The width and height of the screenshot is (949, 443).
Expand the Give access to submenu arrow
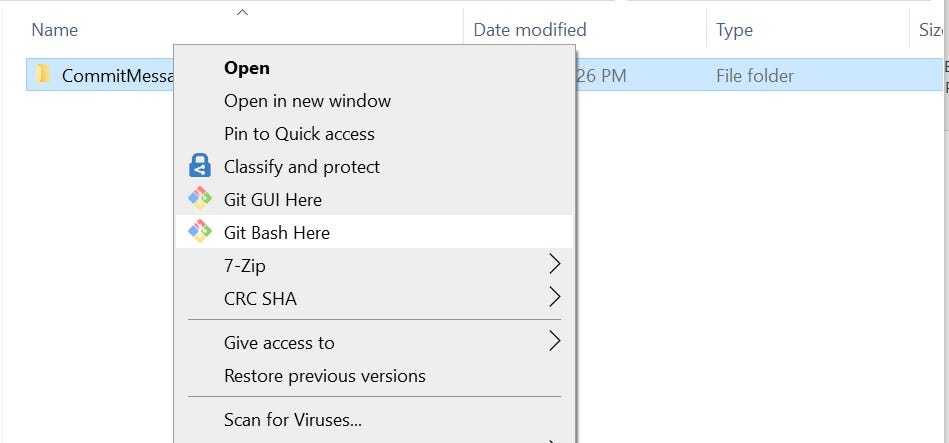pos(555,342)
